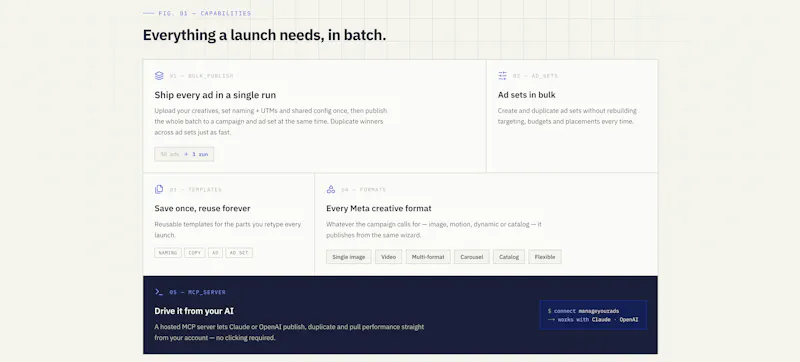Click the shapes icon beside FORMATS label
The width and height of the screenshot is (800, 362).
coord(331,189)
